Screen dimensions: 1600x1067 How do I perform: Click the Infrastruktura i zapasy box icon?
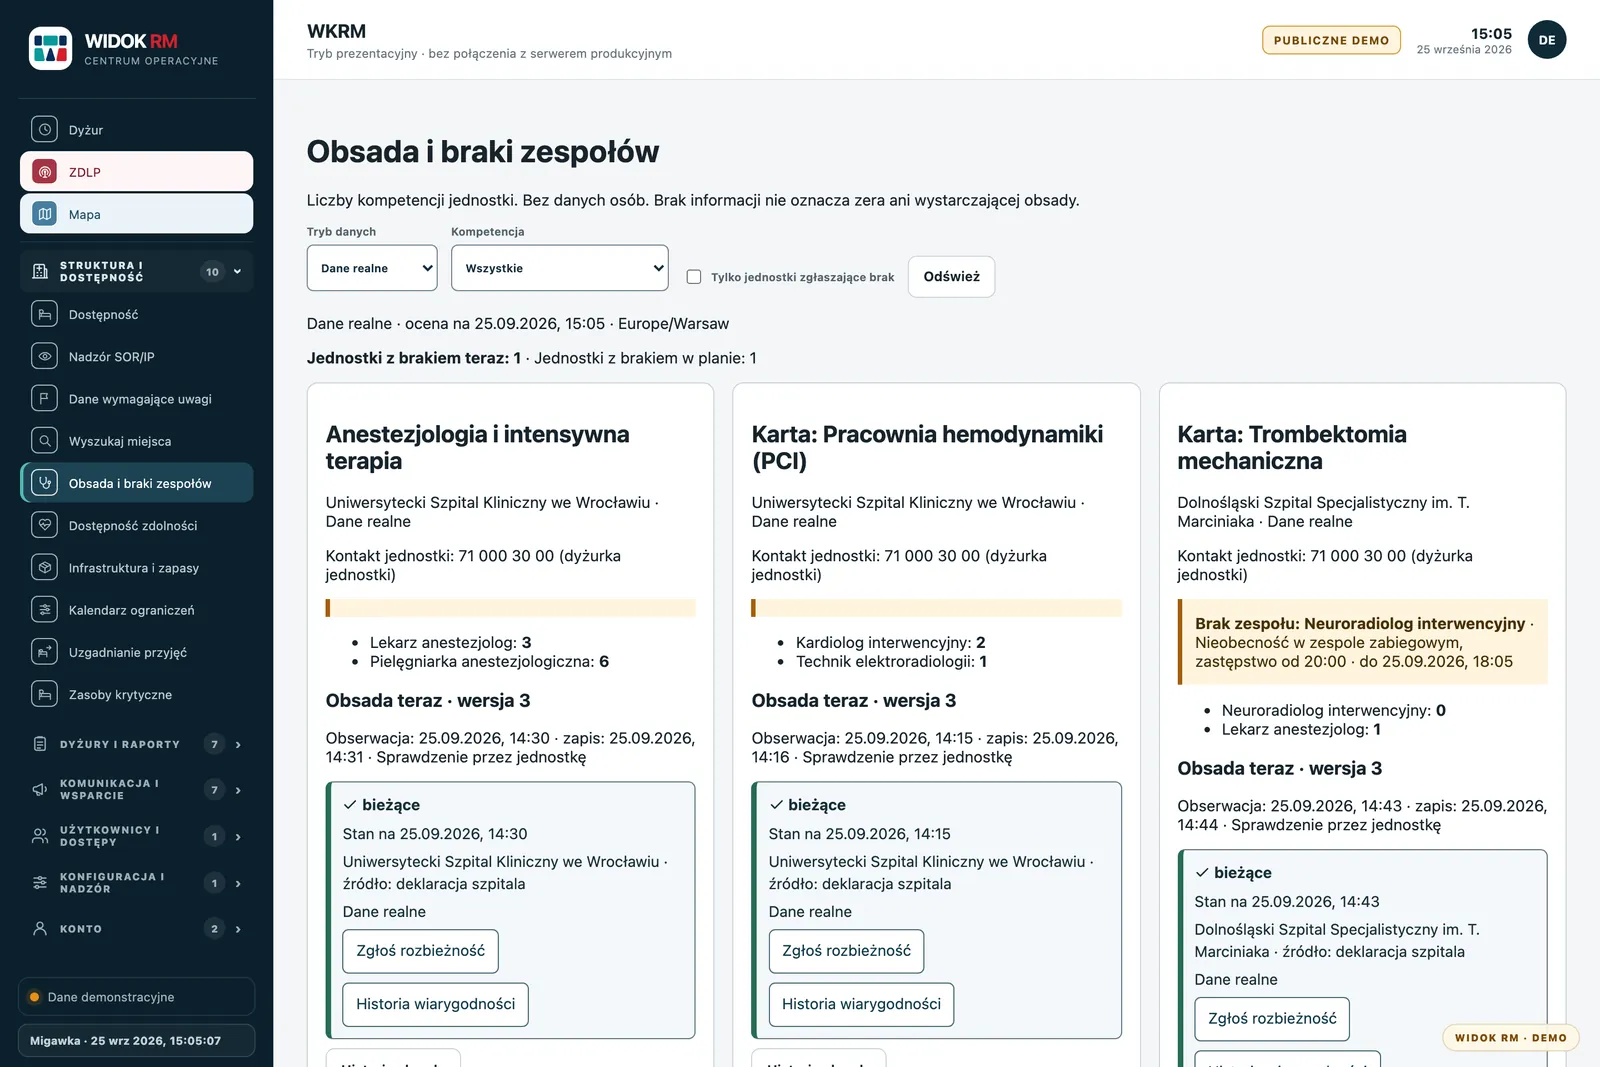point(44,567)
